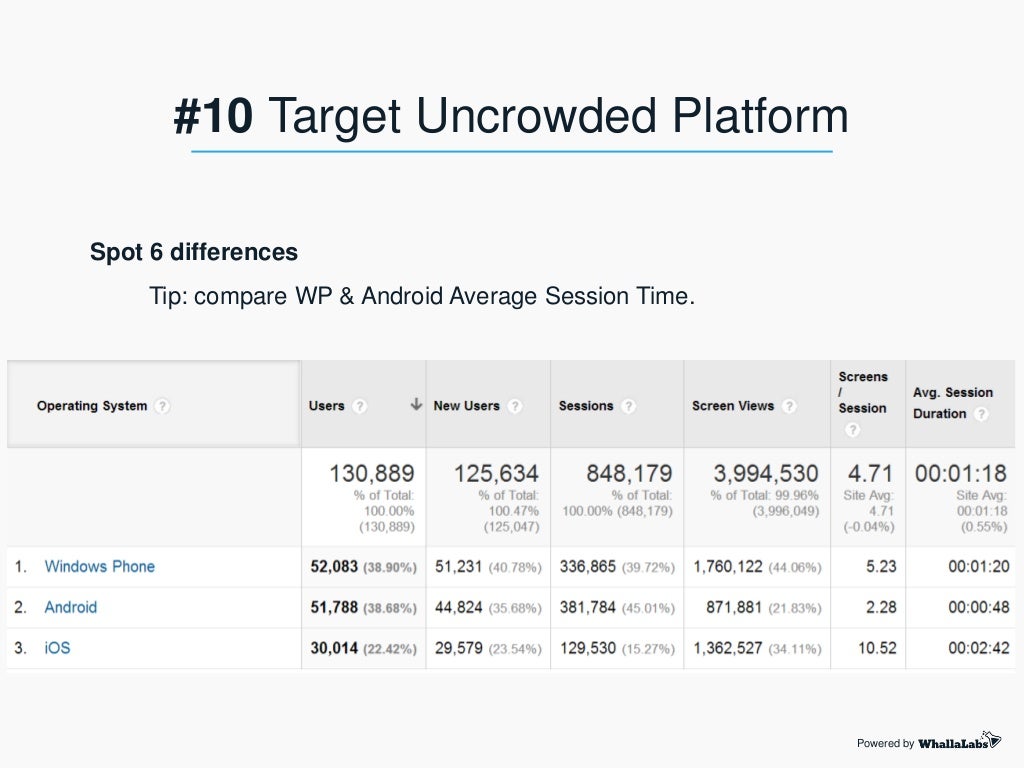Sort by Screen Views column header

[x=733, y=406]
